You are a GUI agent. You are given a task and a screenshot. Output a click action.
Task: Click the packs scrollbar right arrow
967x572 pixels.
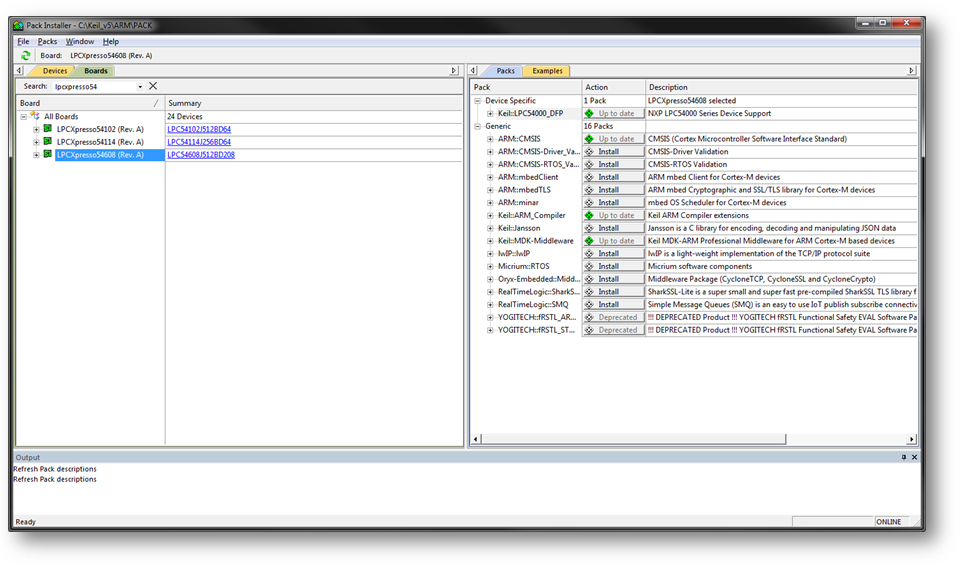911,439
